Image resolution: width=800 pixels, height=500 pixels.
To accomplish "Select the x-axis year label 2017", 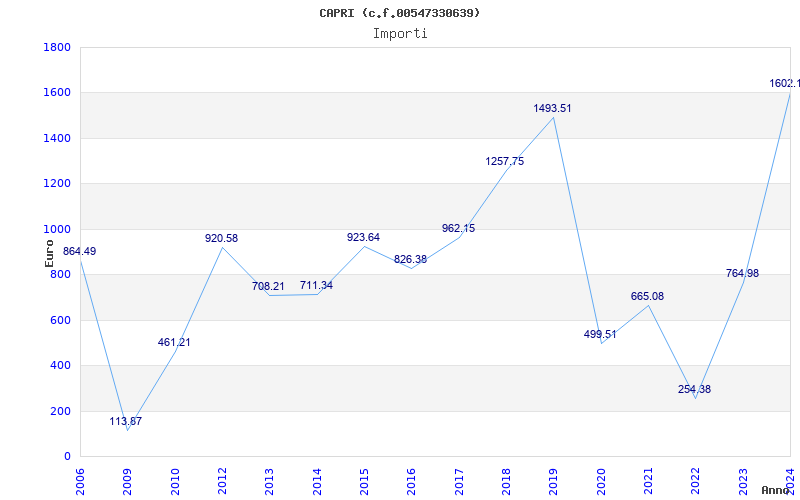I will tap(459, 482).
